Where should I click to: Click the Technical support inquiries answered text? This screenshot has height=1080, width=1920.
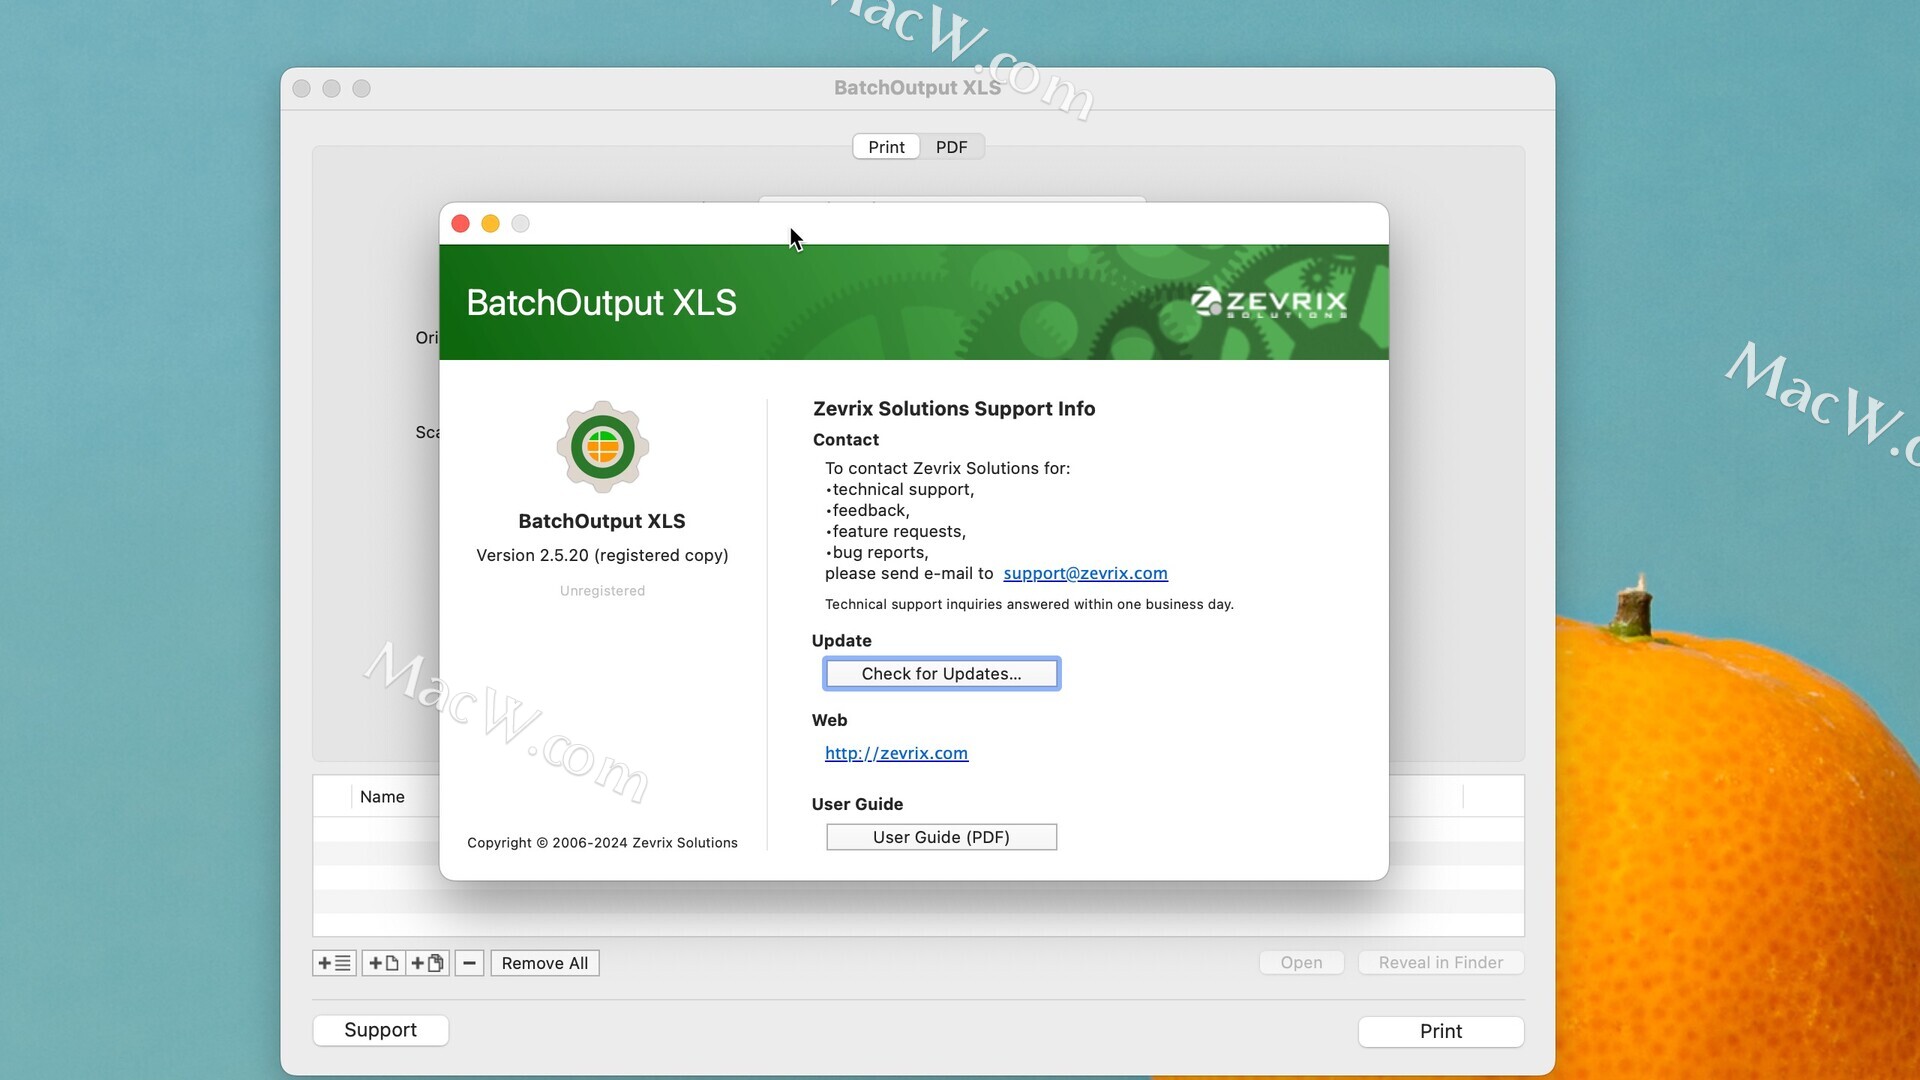(x=1029, y=604)
